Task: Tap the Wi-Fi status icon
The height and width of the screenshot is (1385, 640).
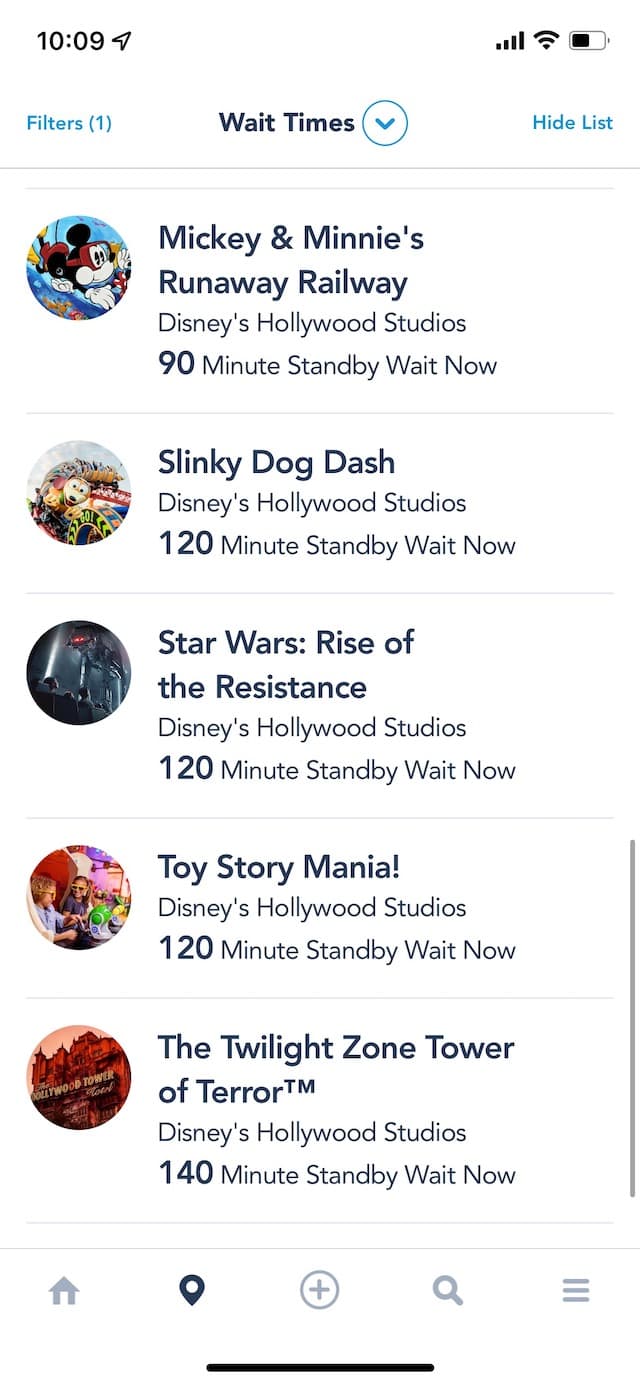Action: (x=545, y=41)
